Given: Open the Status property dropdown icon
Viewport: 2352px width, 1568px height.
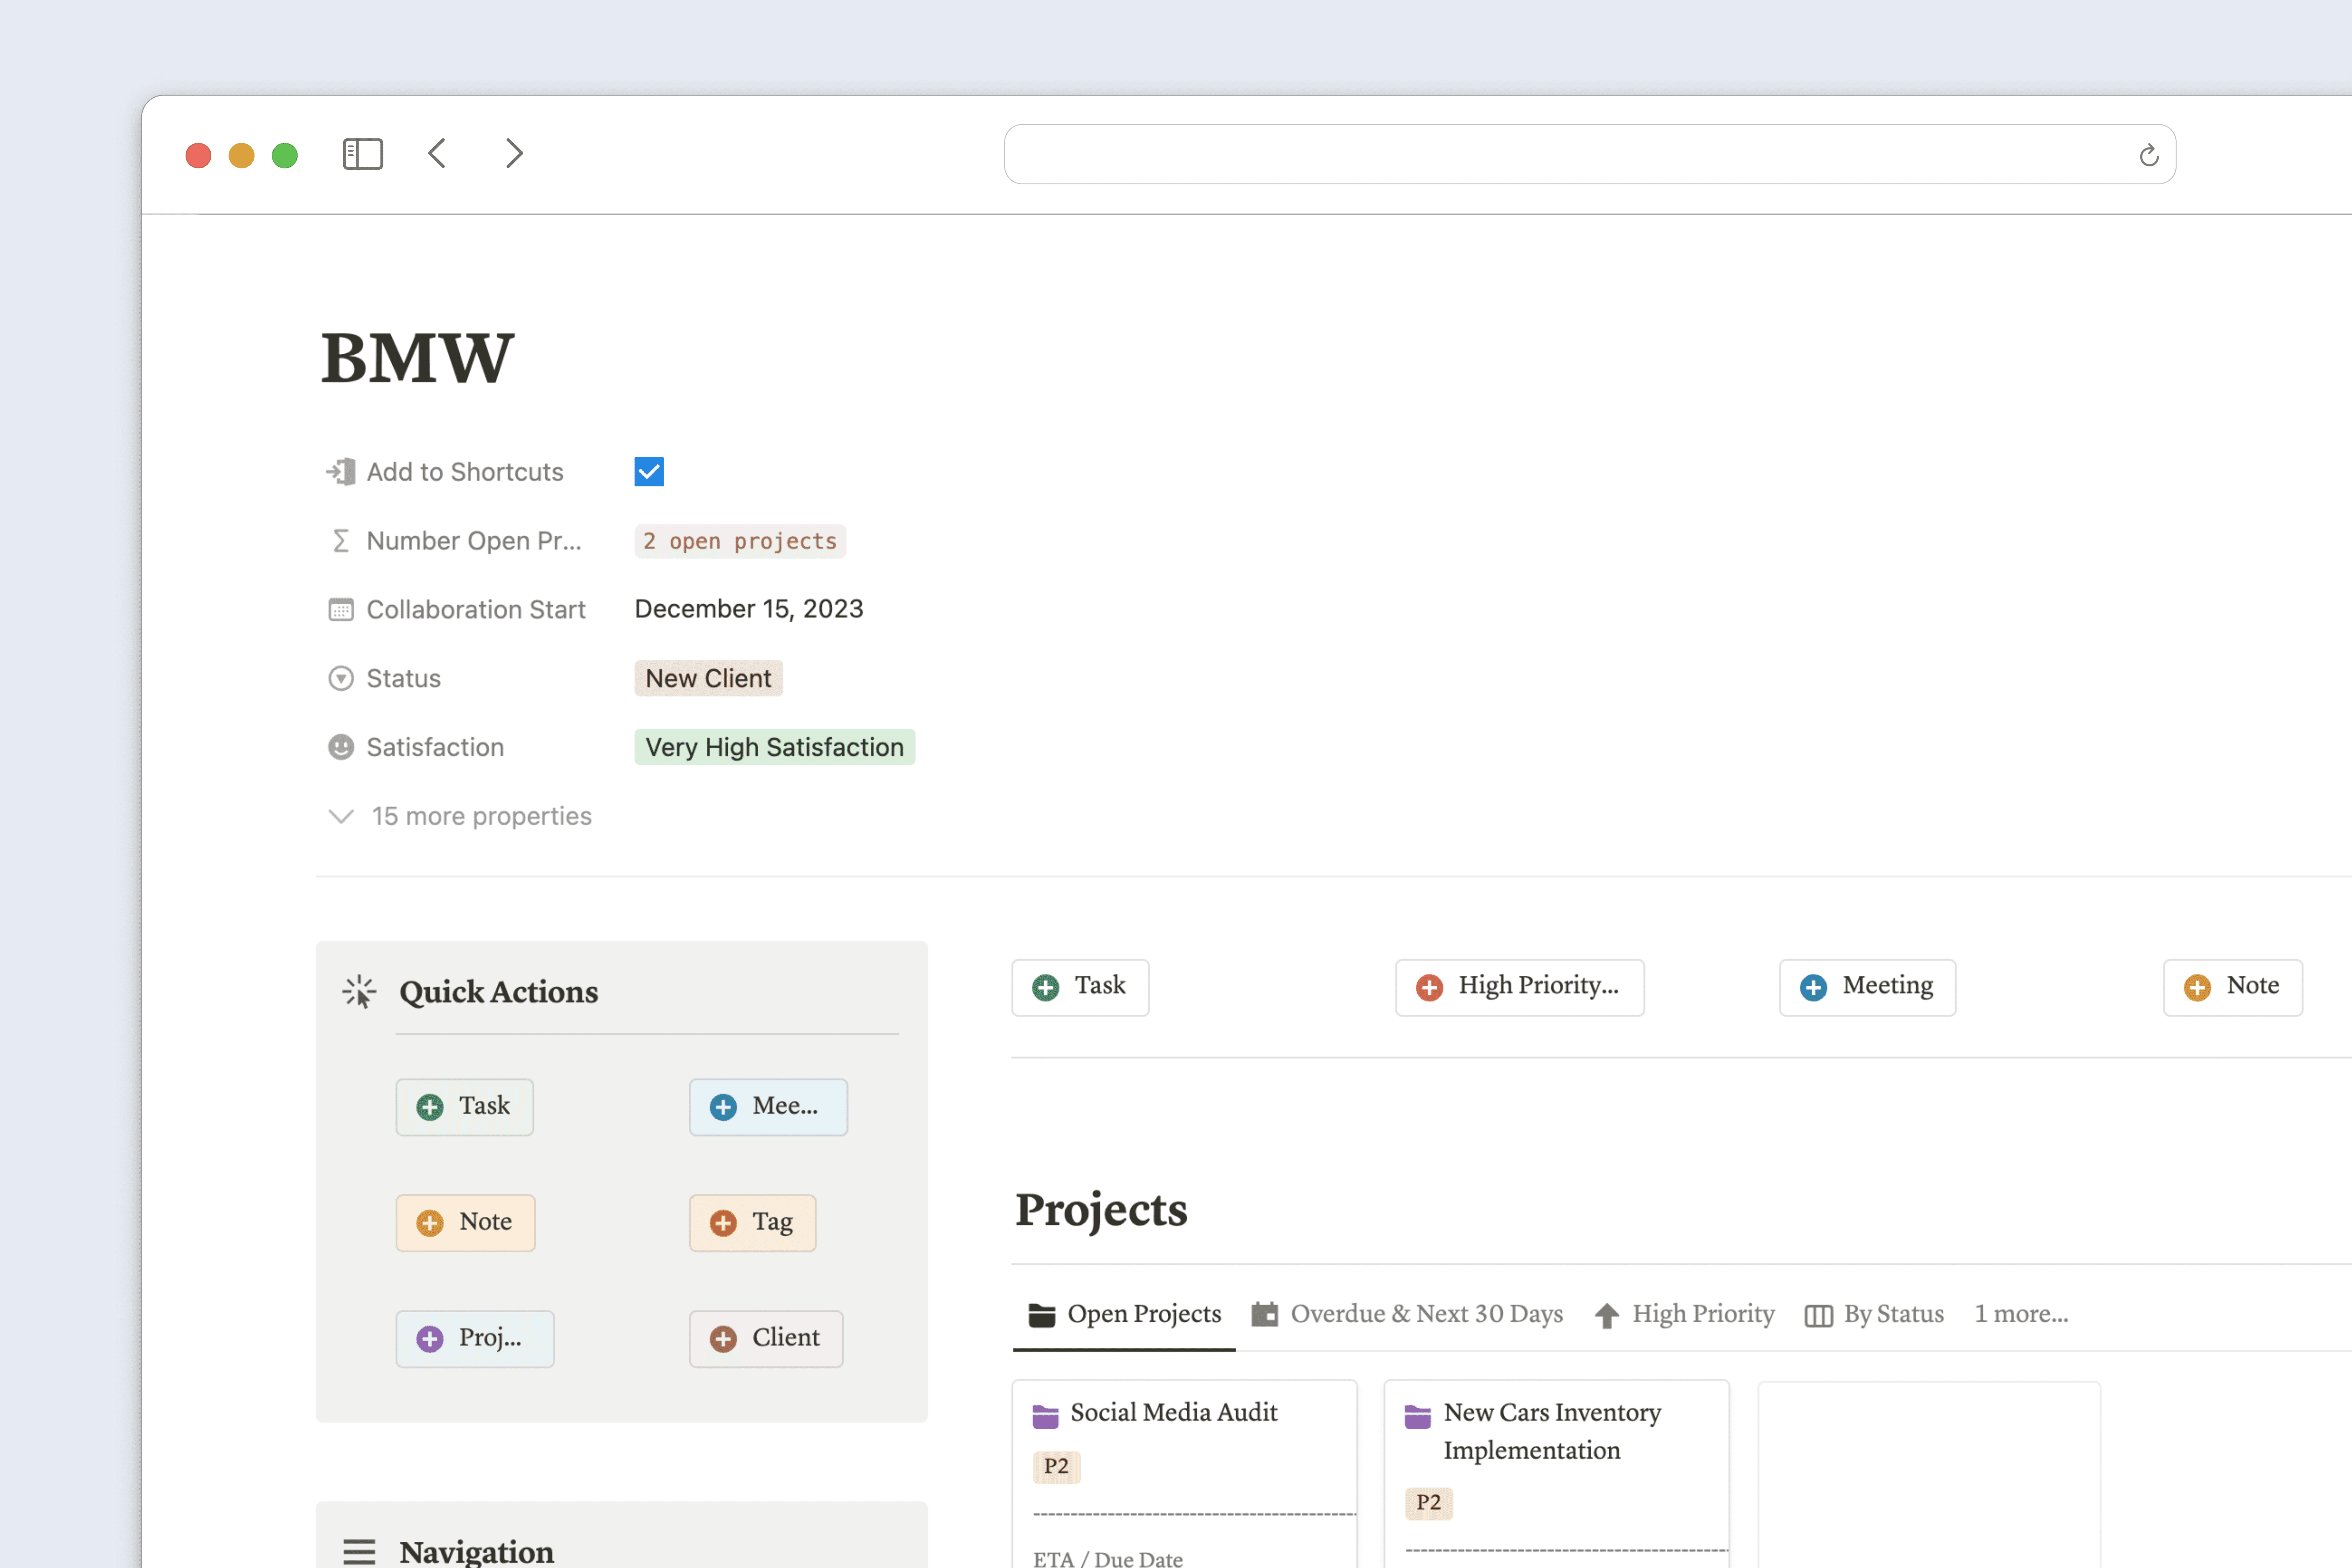Looking at the screenshot, I should [x=341, y=678].
